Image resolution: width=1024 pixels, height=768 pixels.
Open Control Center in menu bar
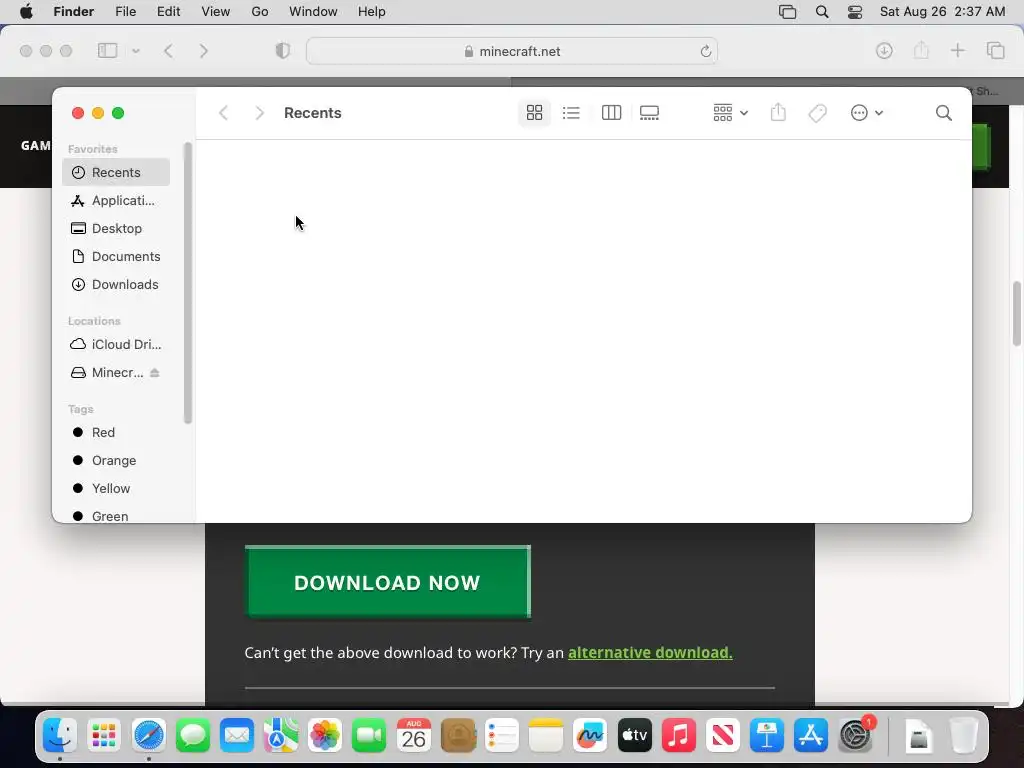pos(855,12)
